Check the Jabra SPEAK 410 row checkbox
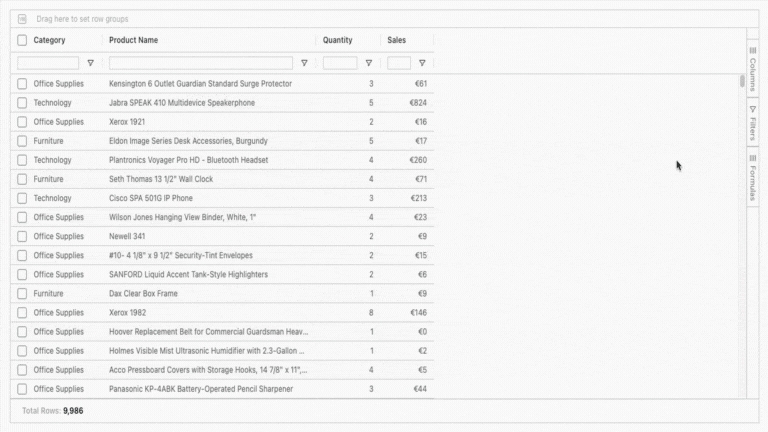 point(22,103)
